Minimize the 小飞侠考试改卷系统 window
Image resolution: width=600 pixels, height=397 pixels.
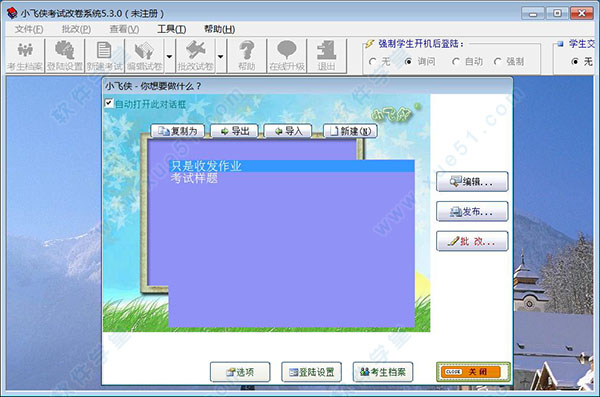[533, 14]
